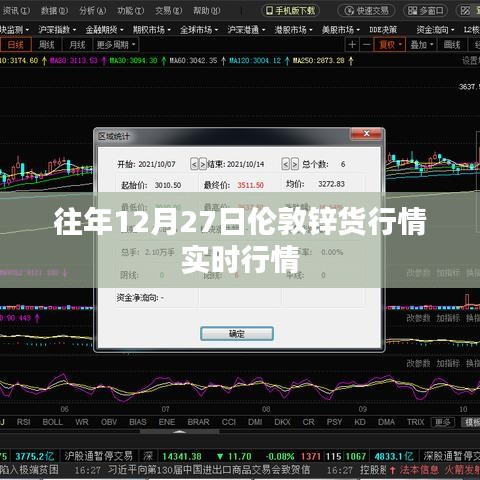The width and height of the screenshot is (480, 480).
Task: Open the DDE决策 section
Action: click(383, 30)
